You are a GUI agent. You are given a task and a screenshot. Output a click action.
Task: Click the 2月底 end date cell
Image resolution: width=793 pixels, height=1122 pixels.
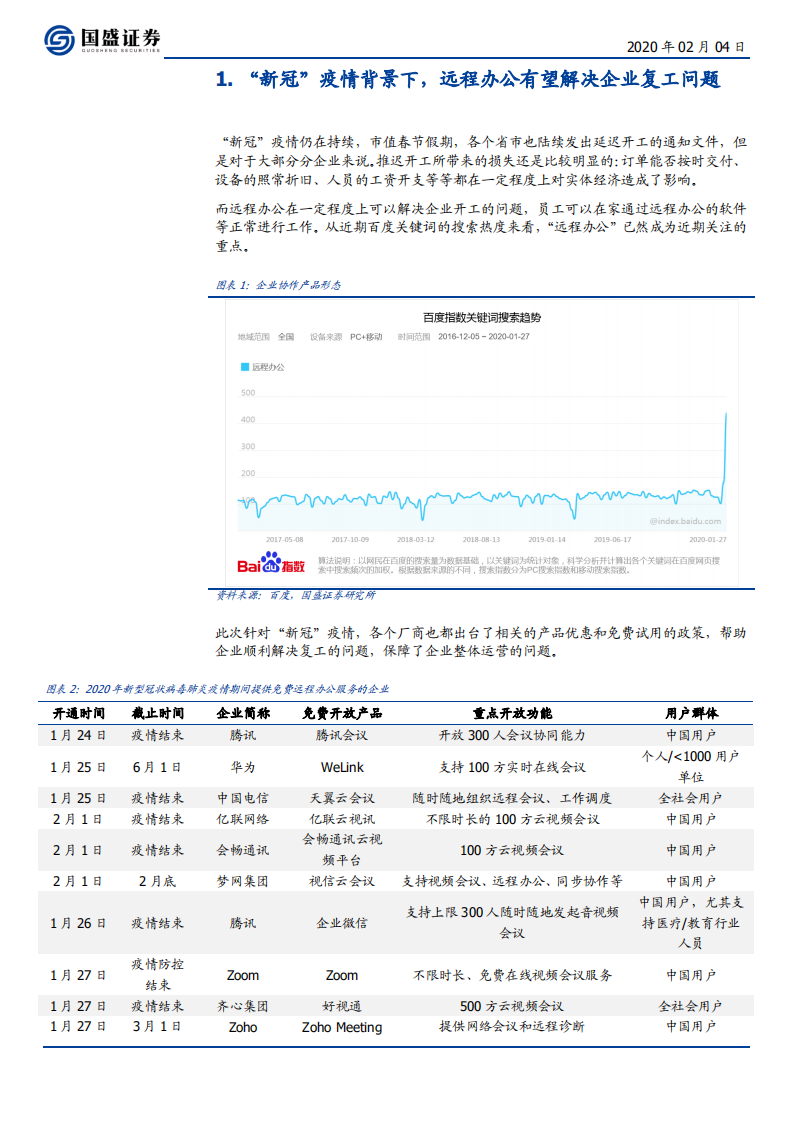(x=157, y=882)
